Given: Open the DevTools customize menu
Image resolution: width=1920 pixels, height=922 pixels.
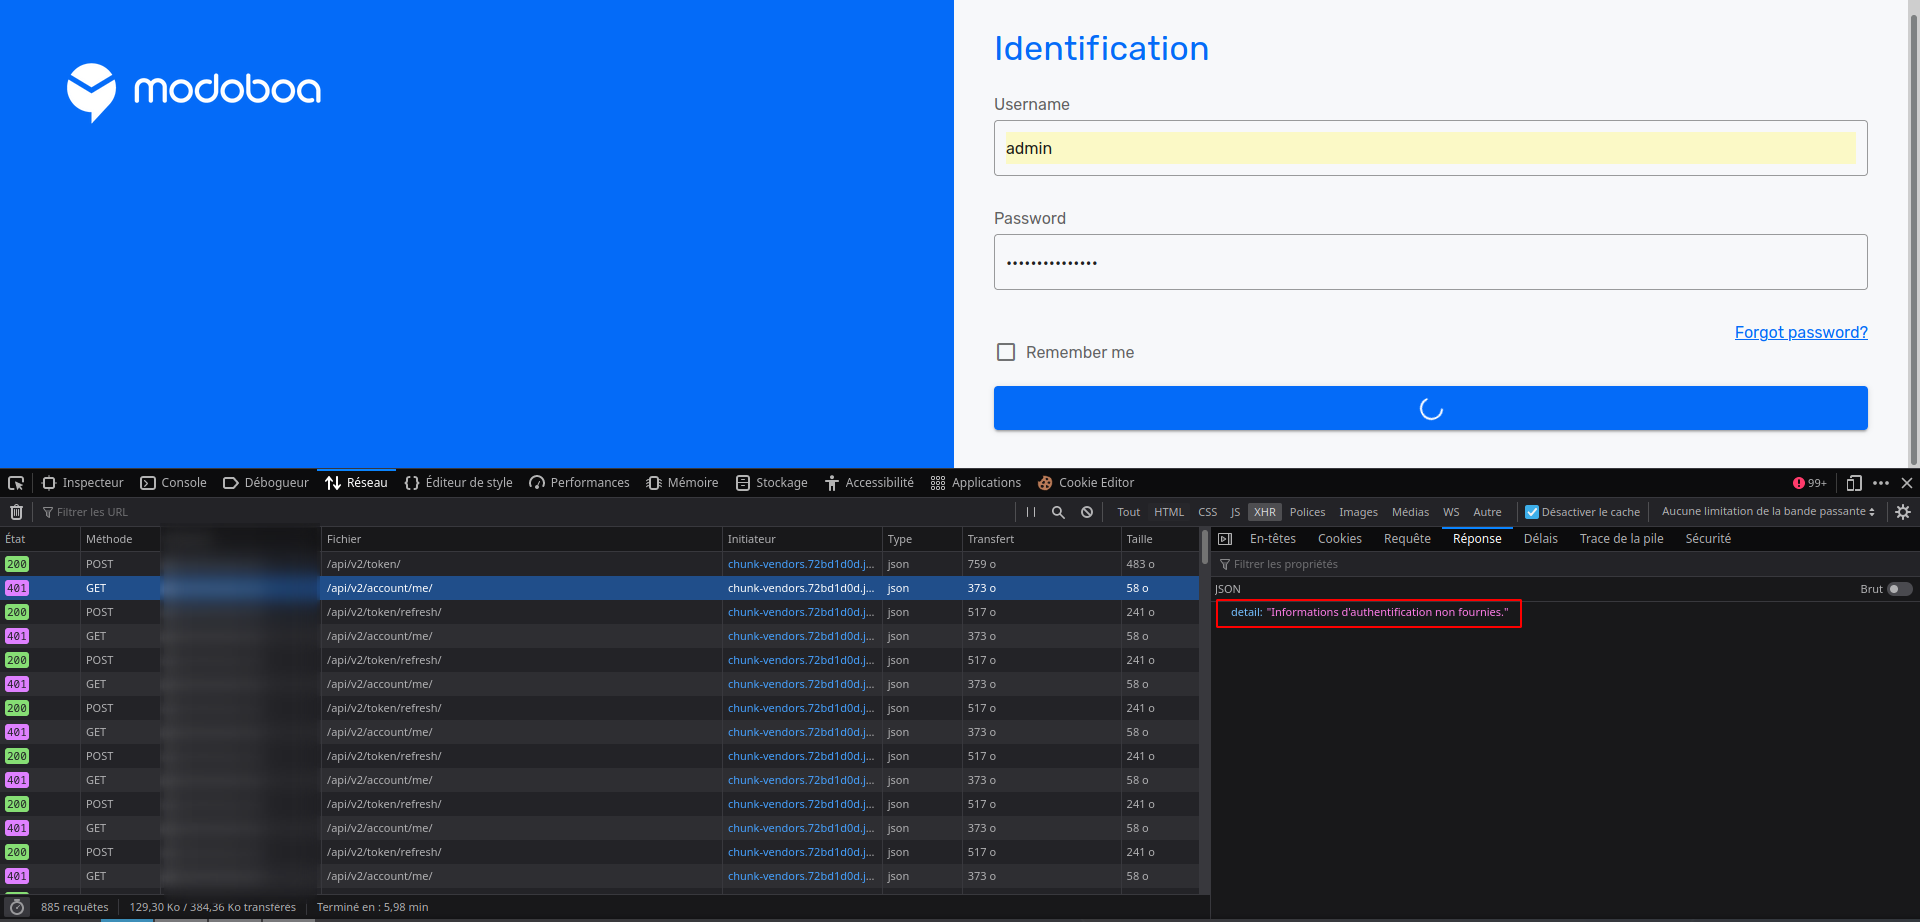Looking at the screenshot, I should [1882, 483].
